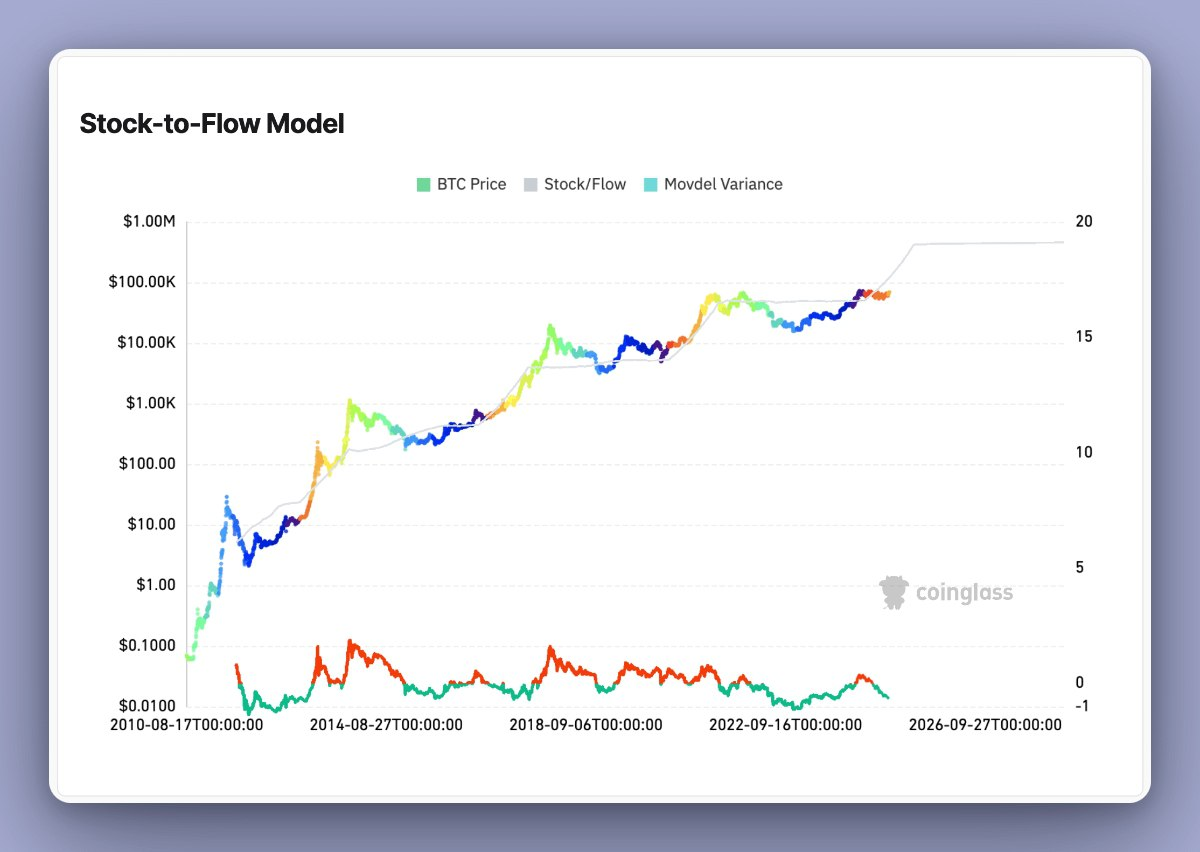Click the gray Stock/Flow legend swatch

(x=531, y=184)
